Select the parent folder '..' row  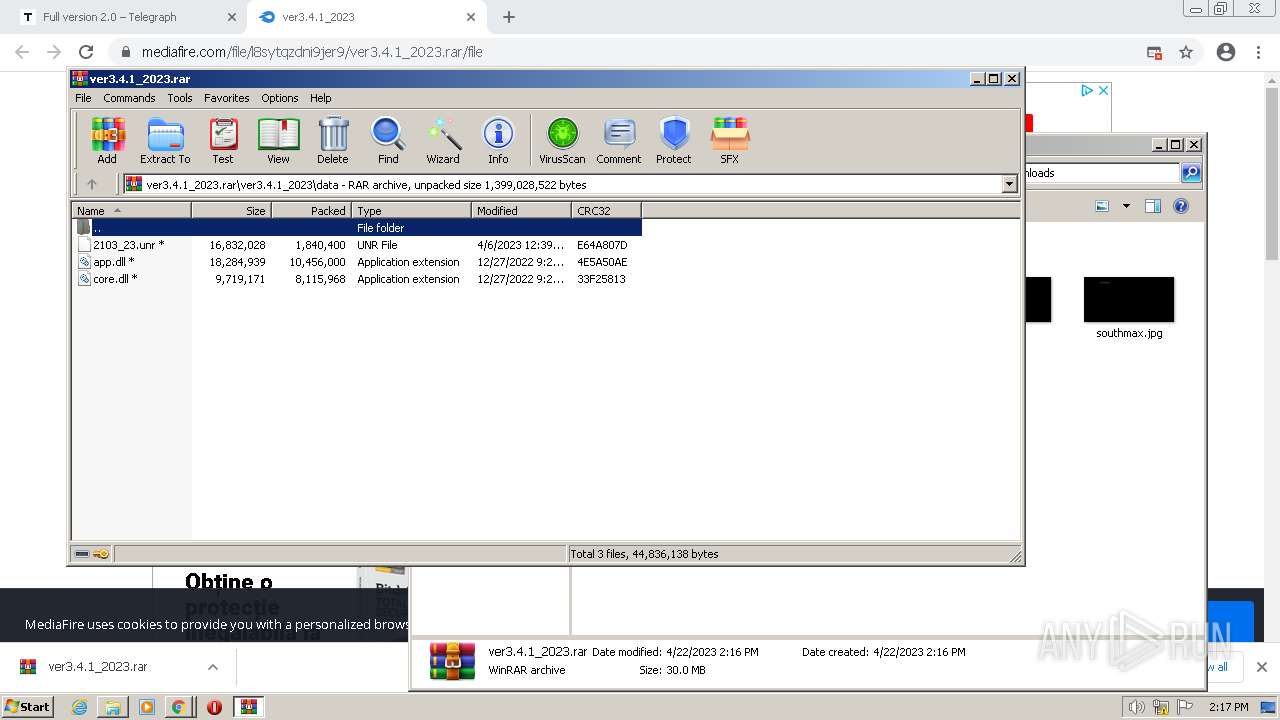(x=357, y=228)
